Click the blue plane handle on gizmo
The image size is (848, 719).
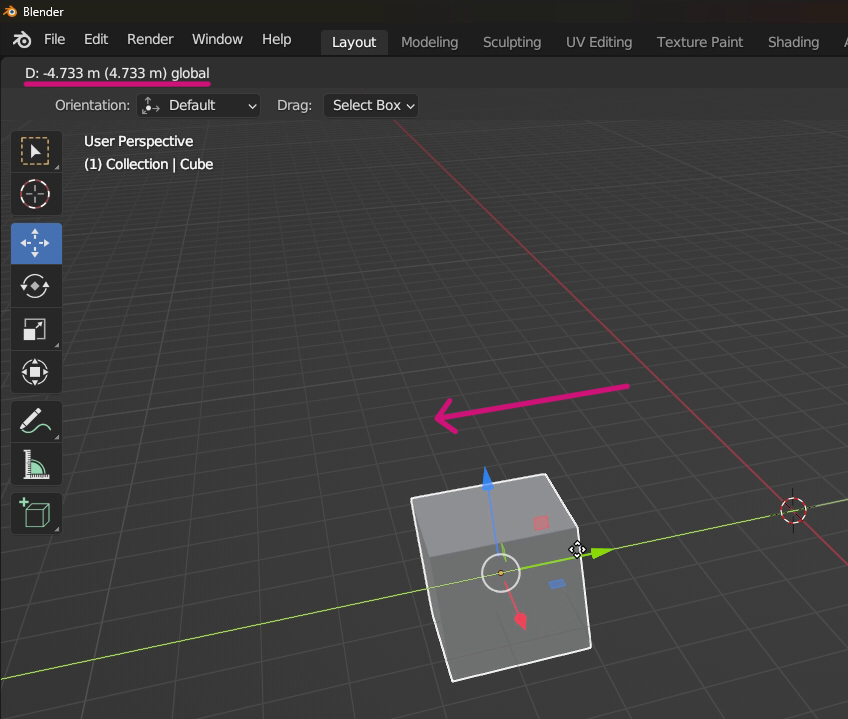[557, 584]
